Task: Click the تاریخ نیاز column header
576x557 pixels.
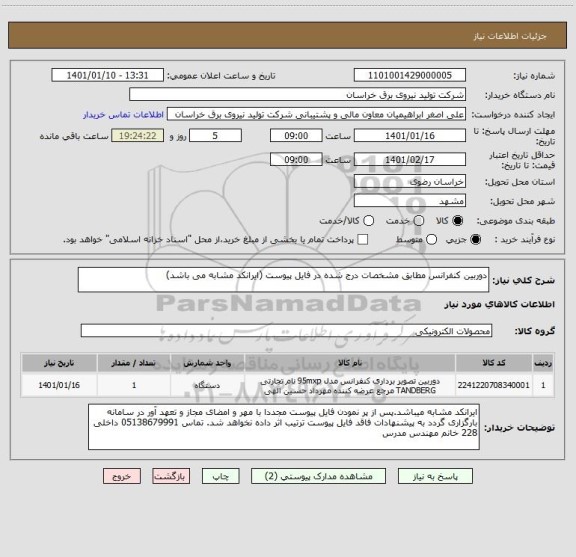Action: (x=59, y=363)
